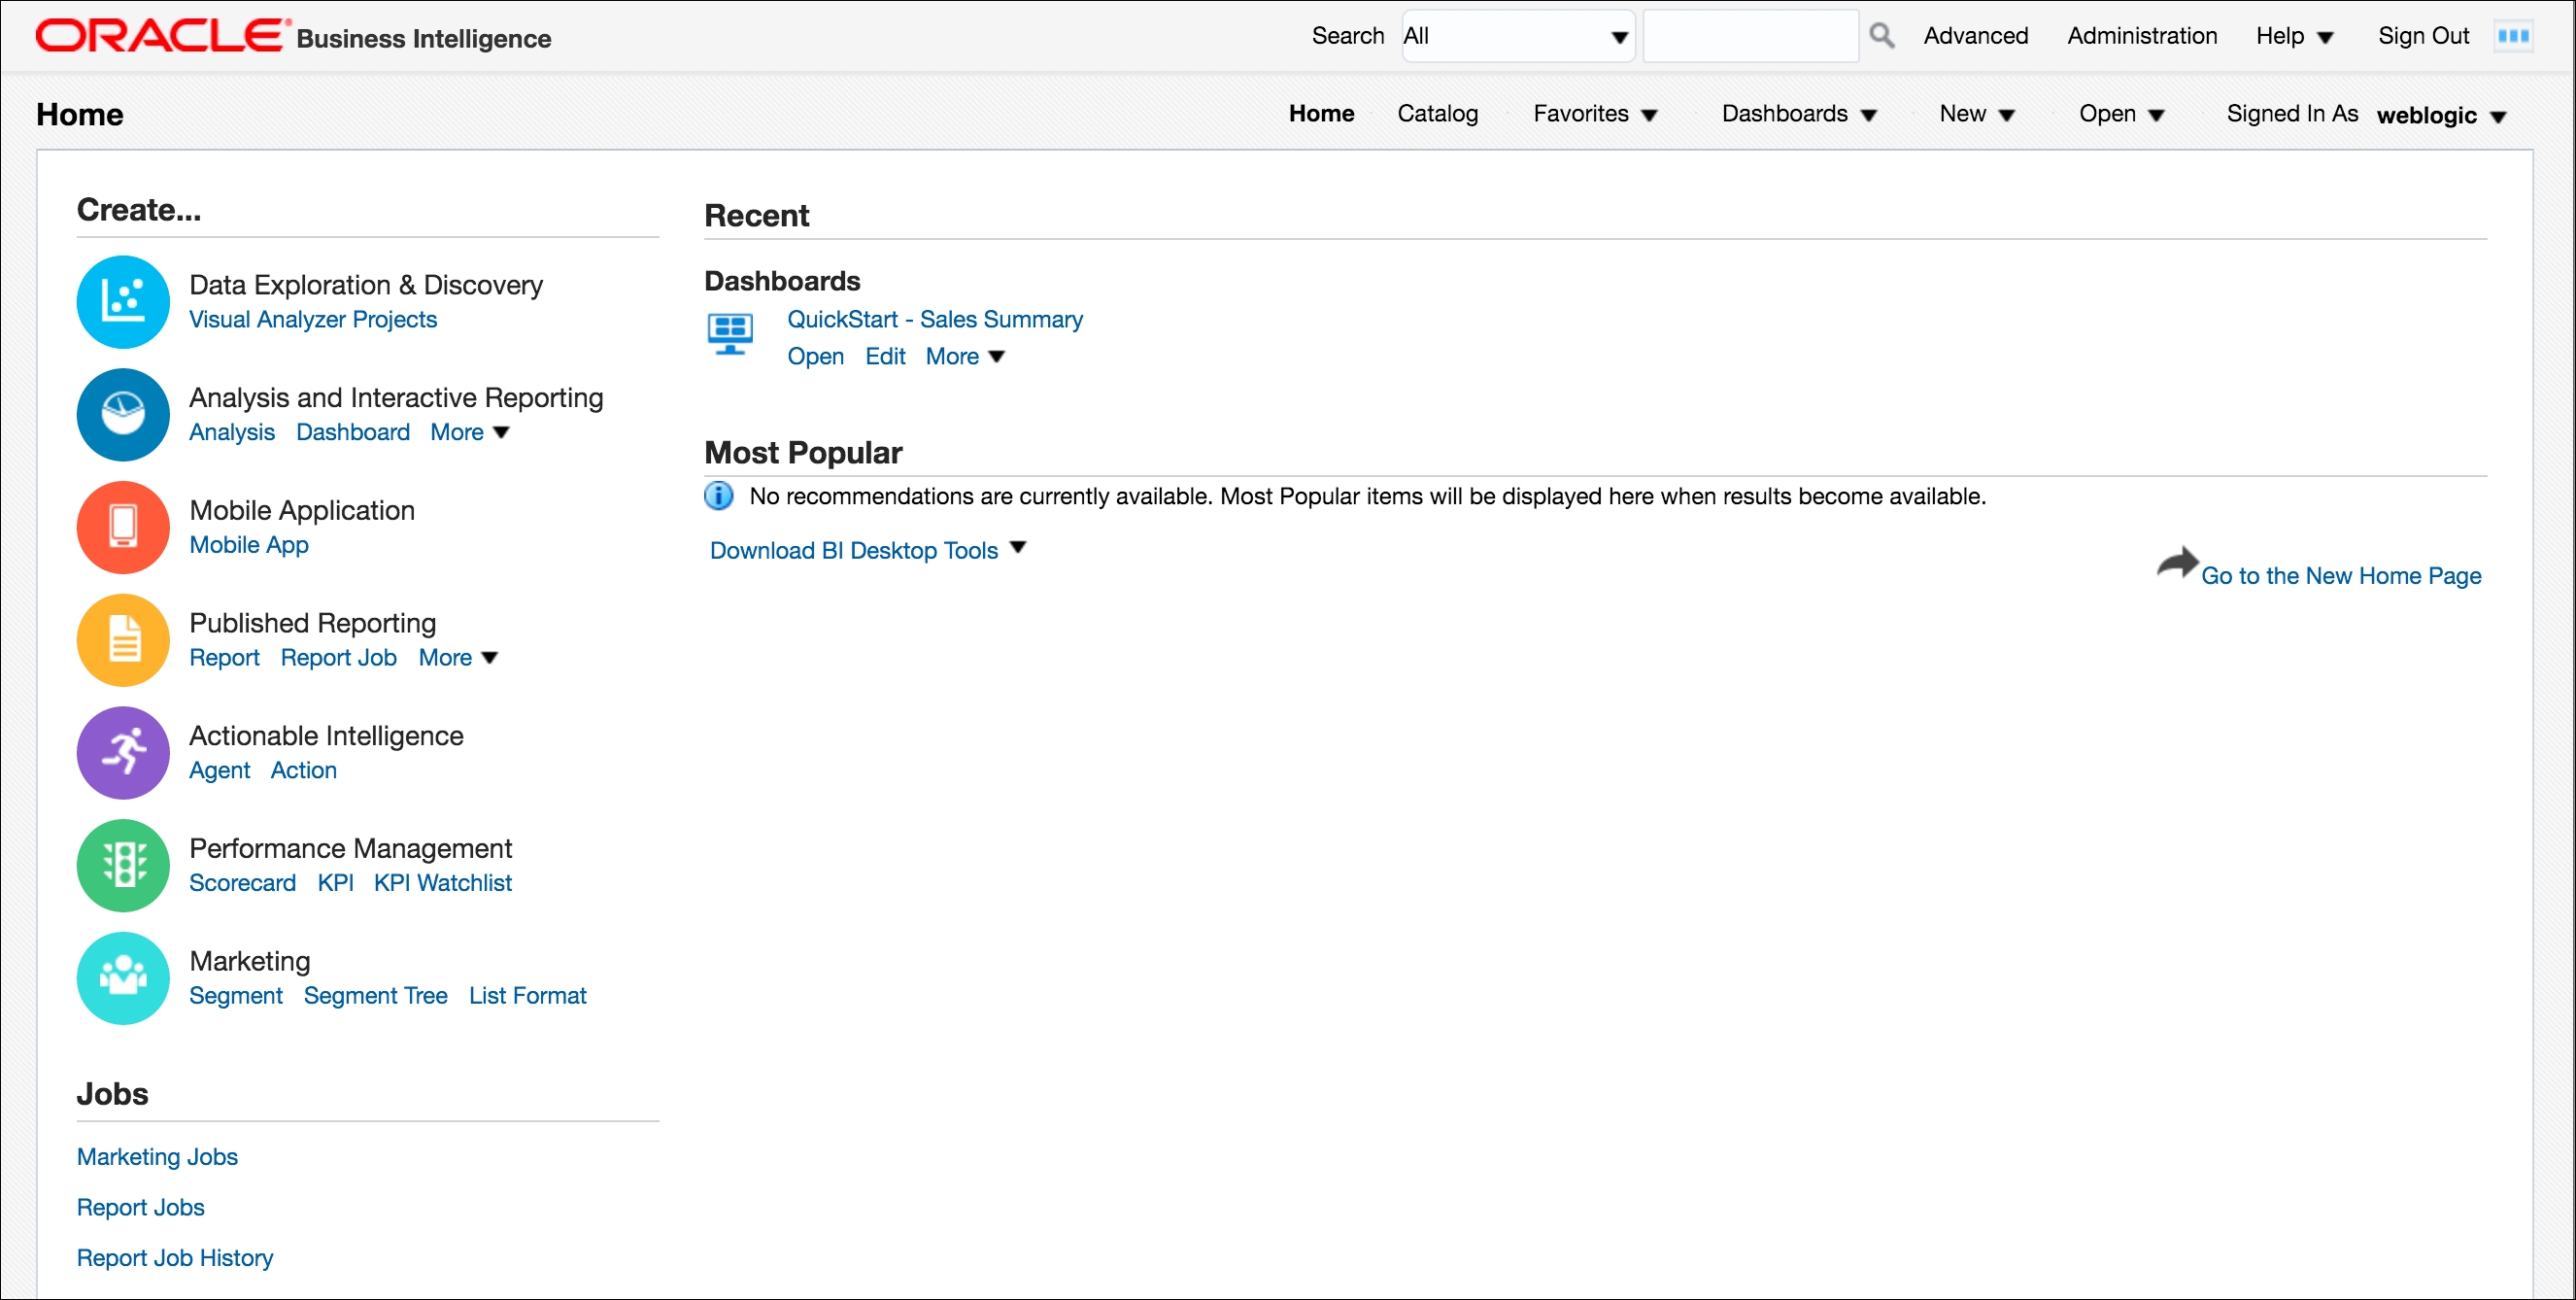Create a new Segment
This screenshot has width=2576, height=1300.
[x=236, y=996]
